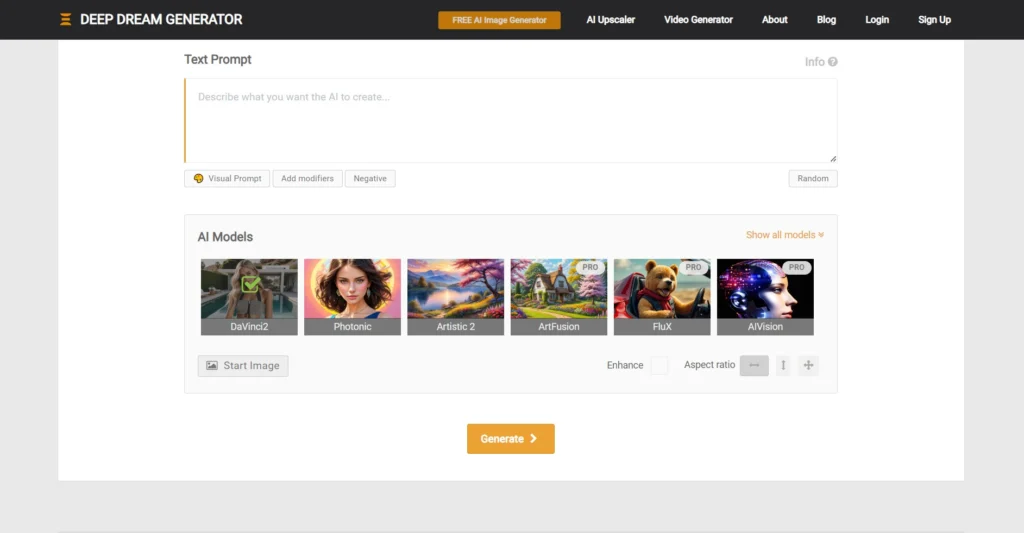The height and width of the screenshot is (533, 1024).
Task: Click the Random prompt button
Action: (813, 178)
